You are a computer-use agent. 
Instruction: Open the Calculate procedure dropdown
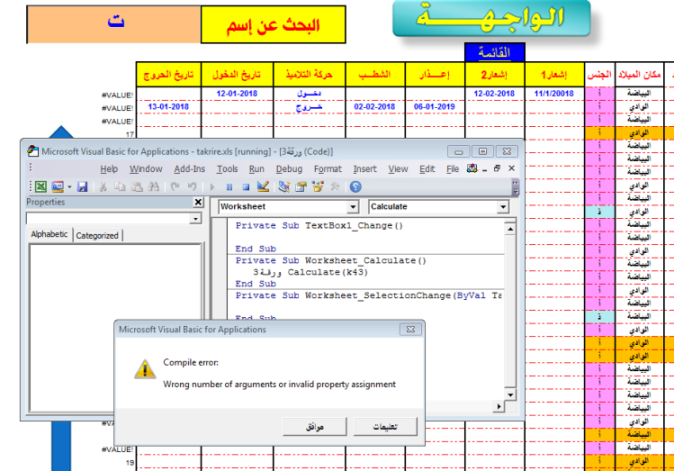(502, 207)
